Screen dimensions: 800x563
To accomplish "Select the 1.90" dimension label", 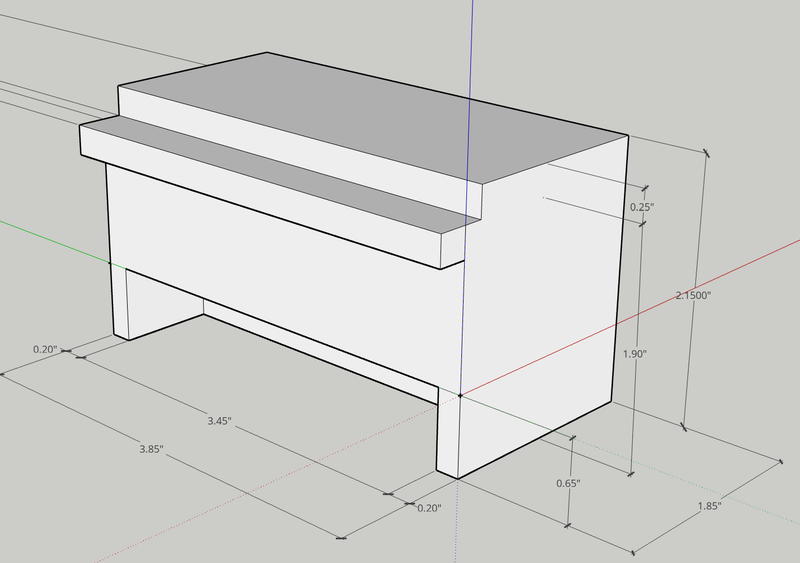I will (635, 354).
